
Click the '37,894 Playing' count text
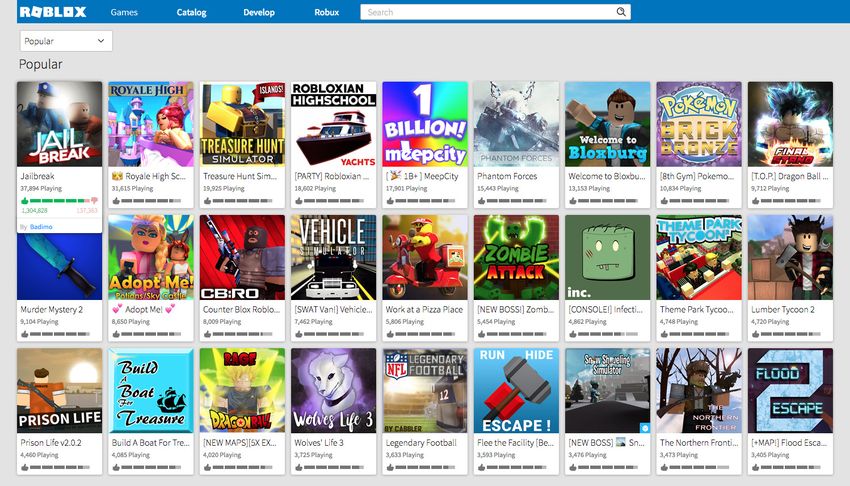[41, 189]
